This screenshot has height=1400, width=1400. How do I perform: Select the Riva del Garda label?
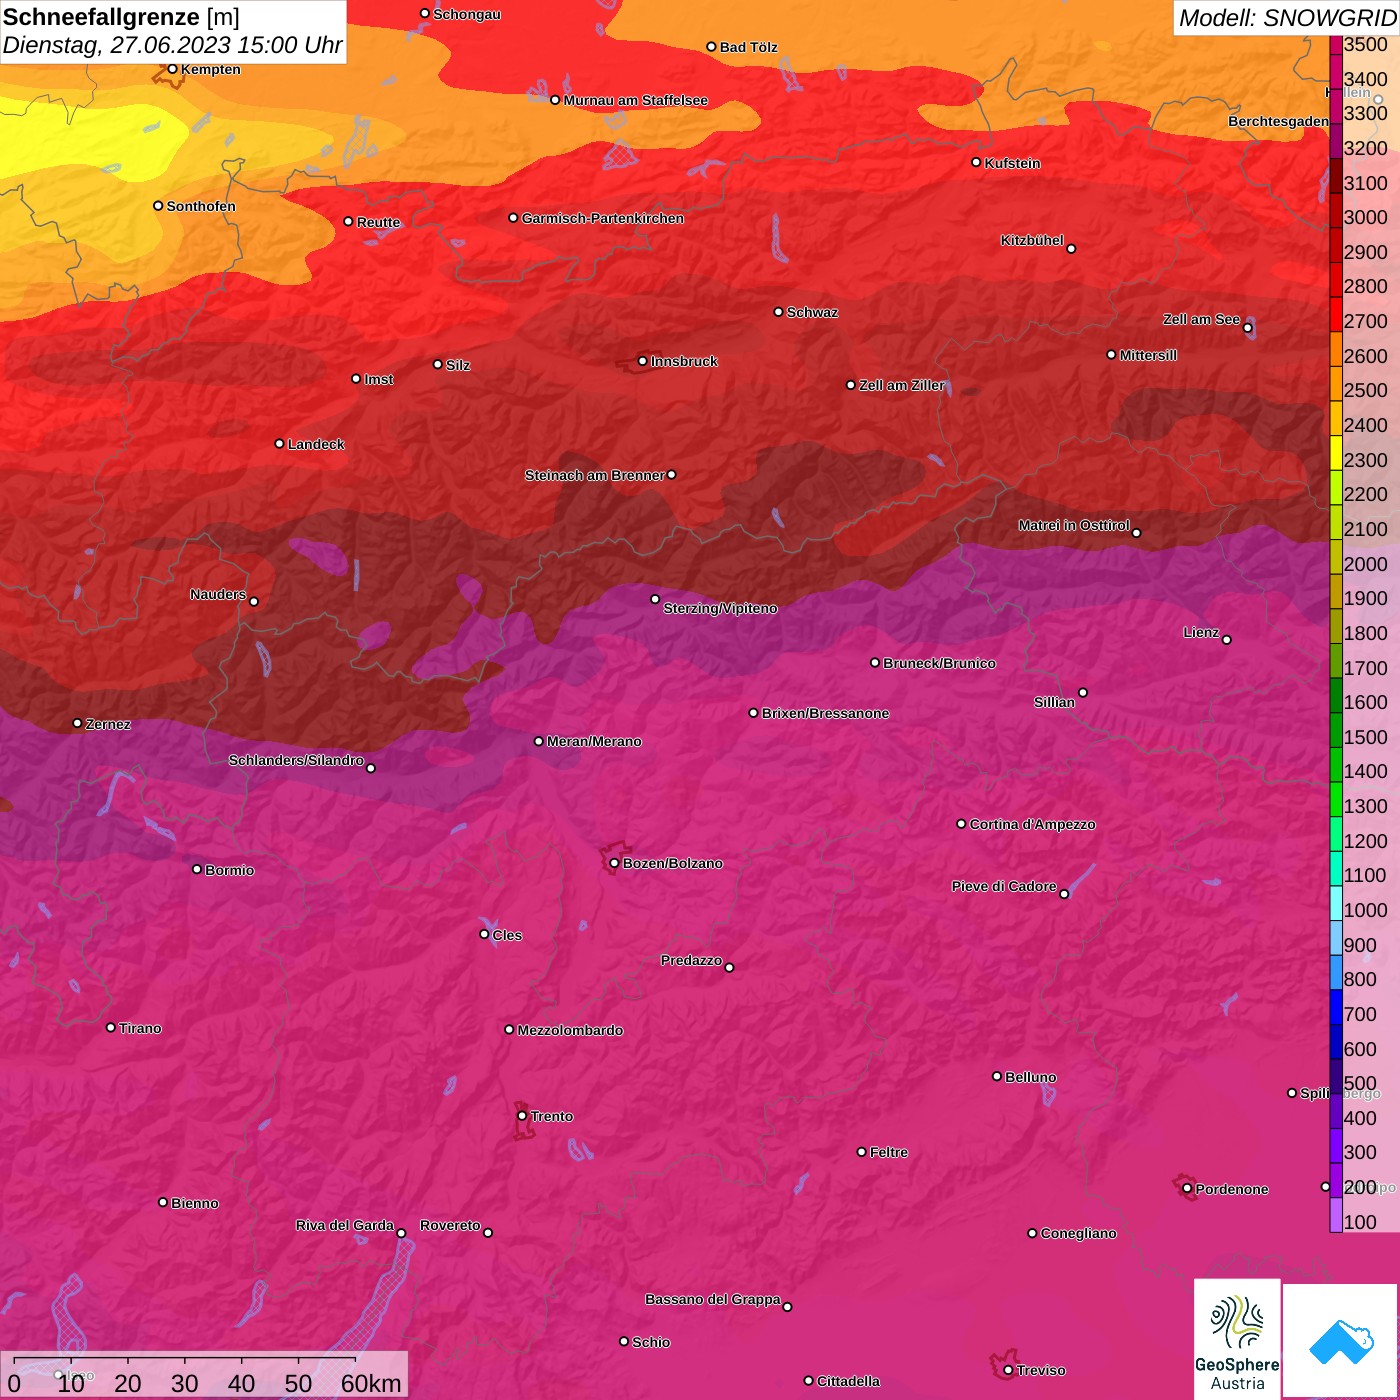345,1225
